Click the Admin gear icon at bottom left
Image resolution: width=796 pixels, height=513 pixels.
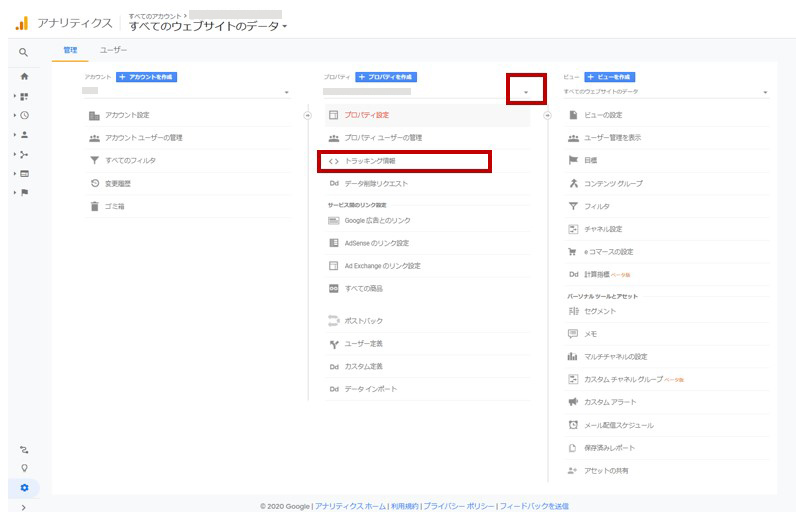[x=24, y=487]
